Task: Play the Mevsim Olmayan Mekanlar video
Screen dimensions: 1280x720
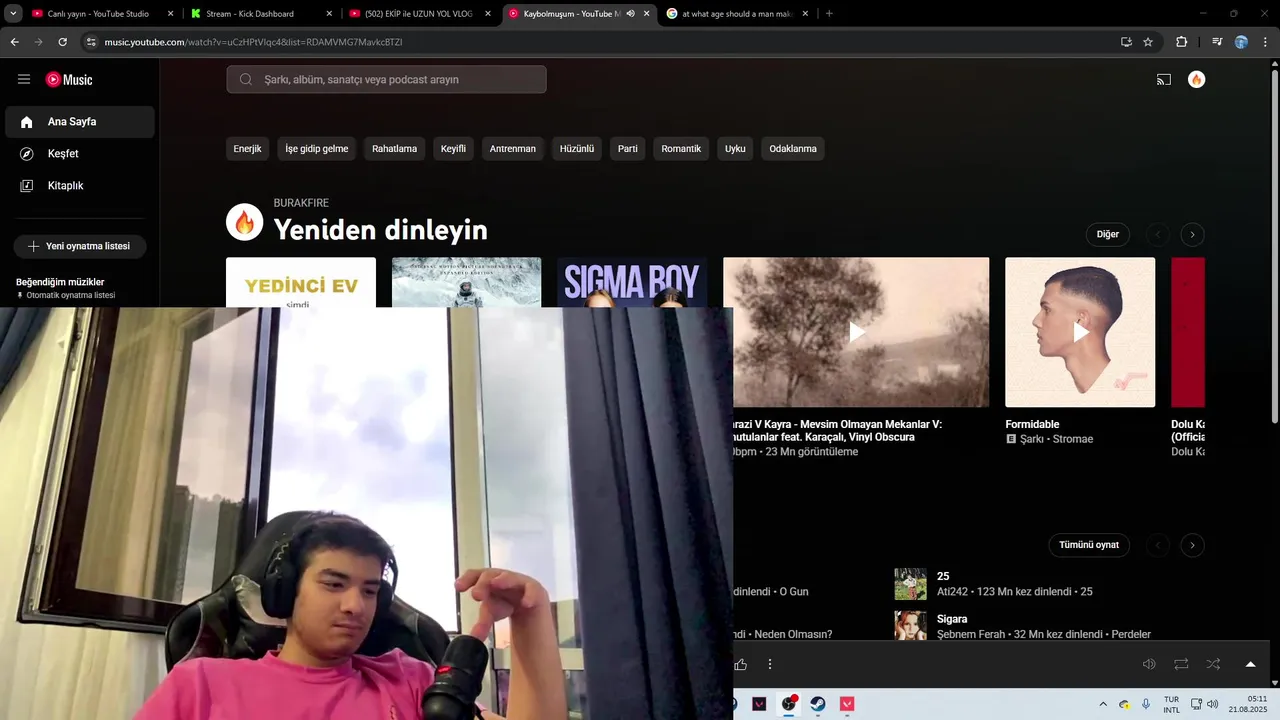Action: click(856, 332)
